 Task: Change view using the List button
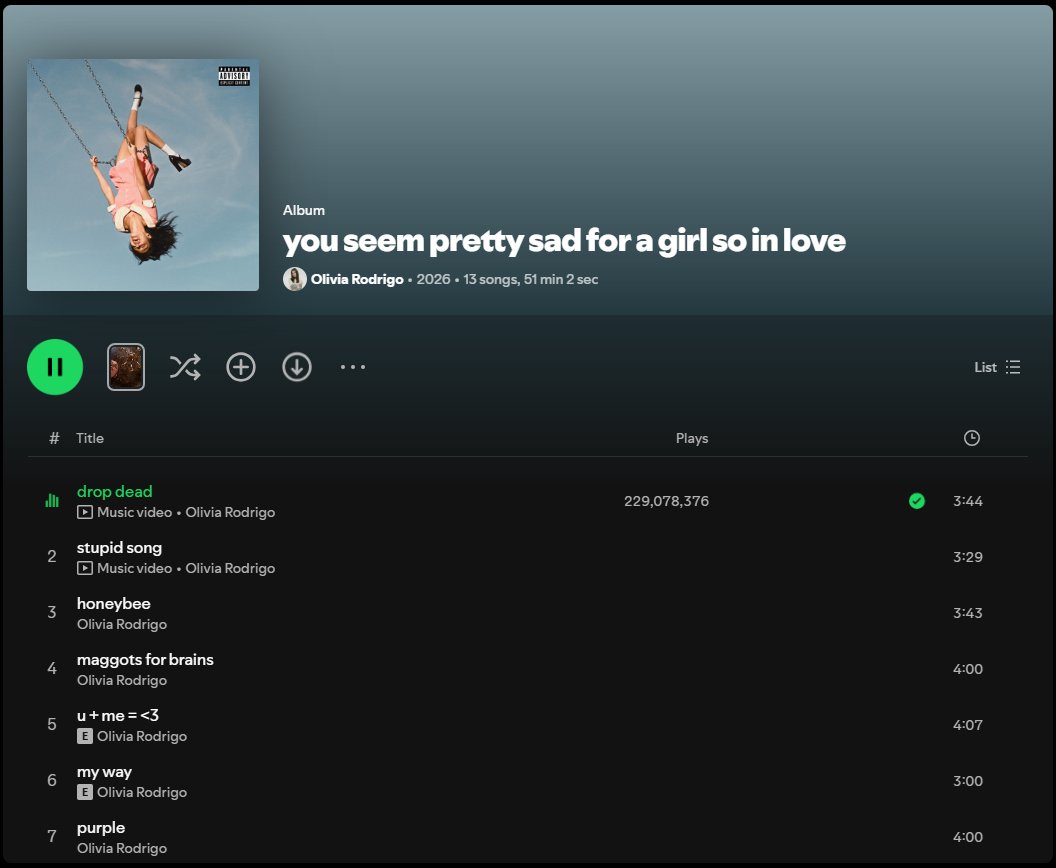[x=997, y=367]
